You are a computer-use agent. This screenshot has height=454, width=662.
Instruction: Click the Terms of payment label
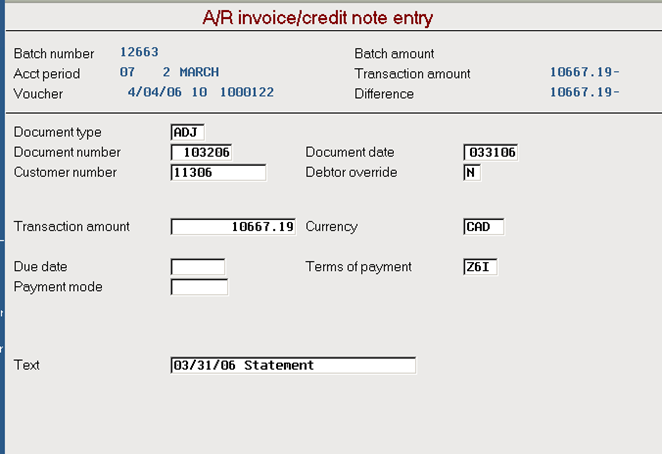[x=358, y=267]
